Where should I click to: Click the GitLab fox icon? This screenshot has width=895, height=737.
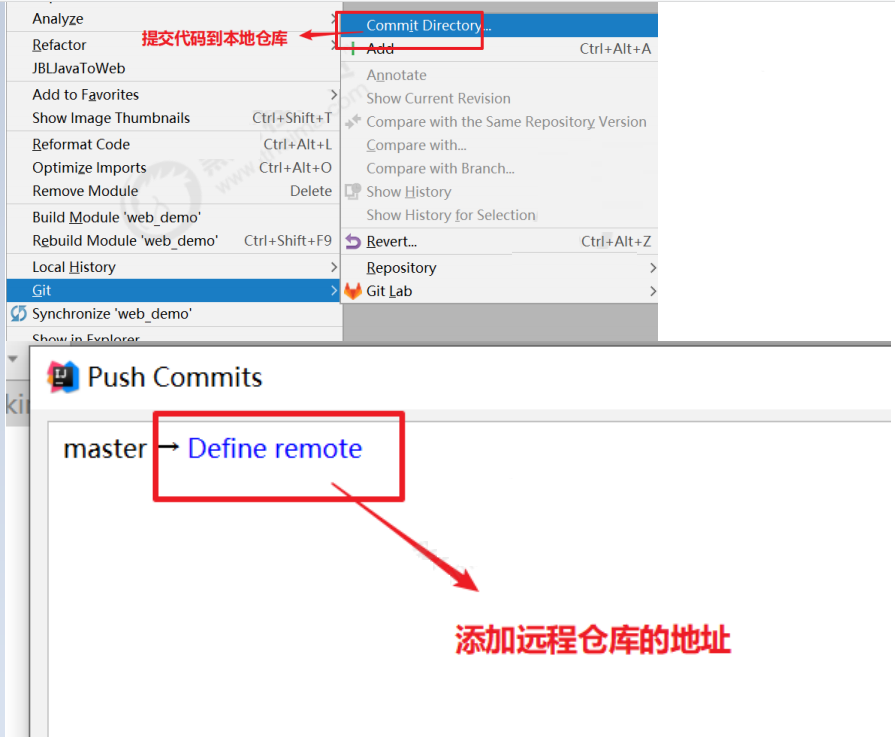[x=353, y=291]
